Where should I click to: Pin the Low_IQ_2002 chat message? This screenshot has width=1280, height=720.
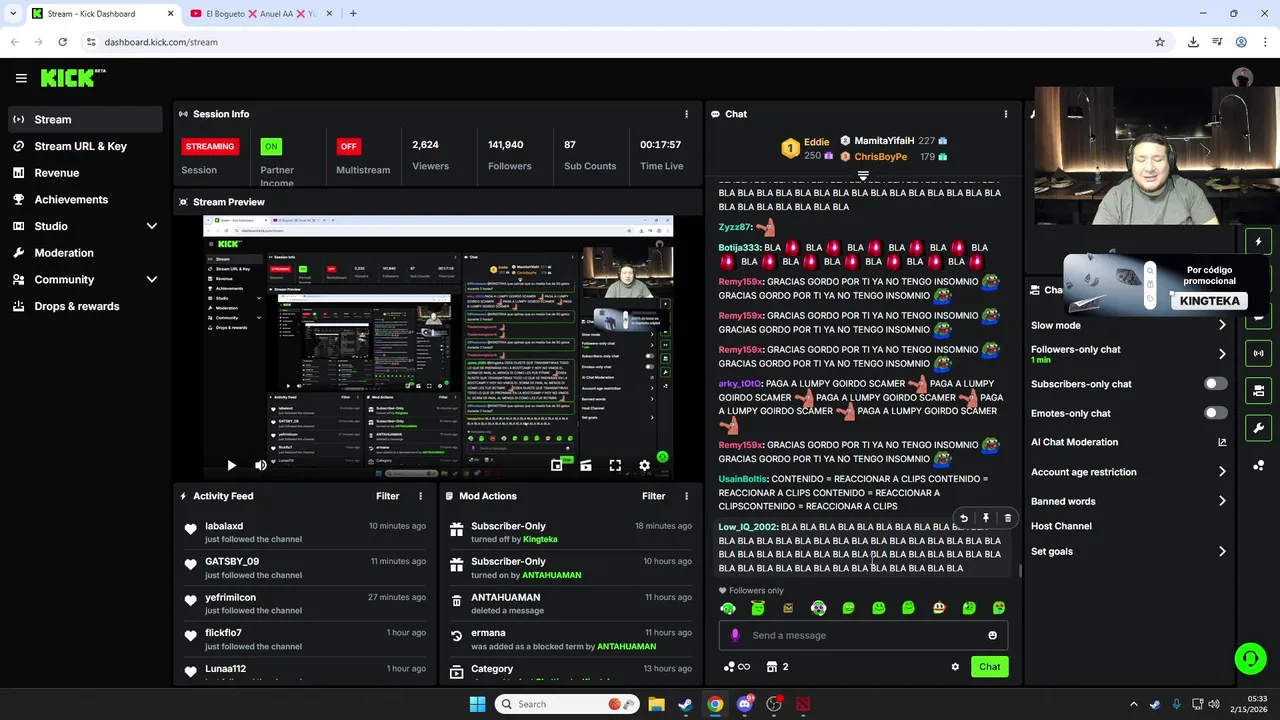(x=985, y=518)
